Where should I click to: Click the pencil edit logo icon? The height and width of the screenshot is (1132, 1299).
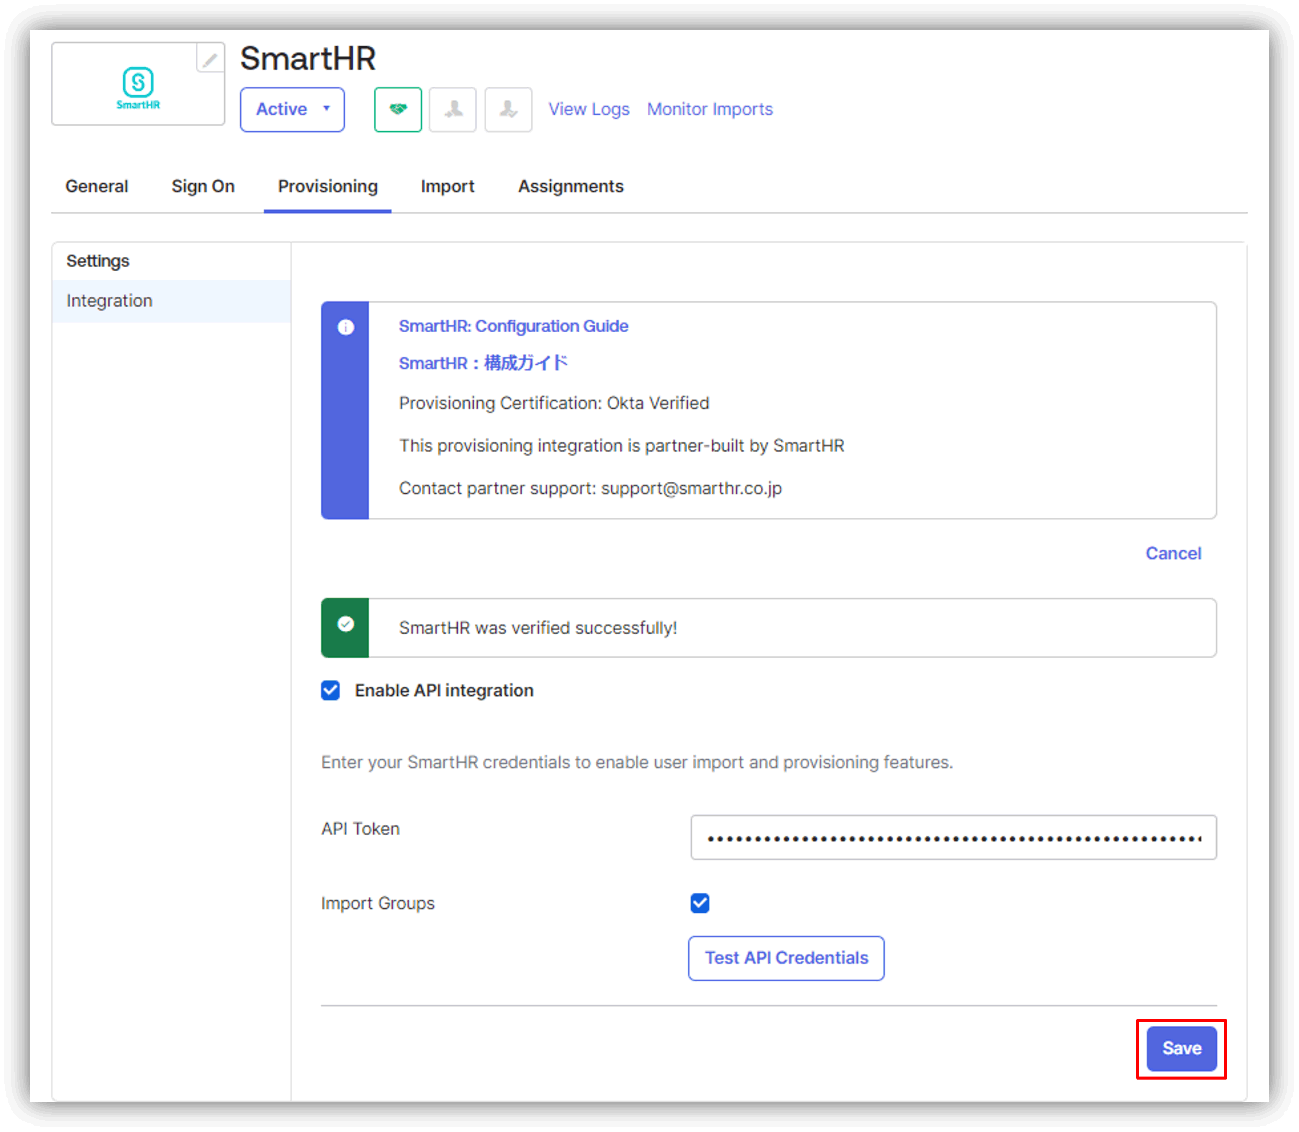[210, 60]
